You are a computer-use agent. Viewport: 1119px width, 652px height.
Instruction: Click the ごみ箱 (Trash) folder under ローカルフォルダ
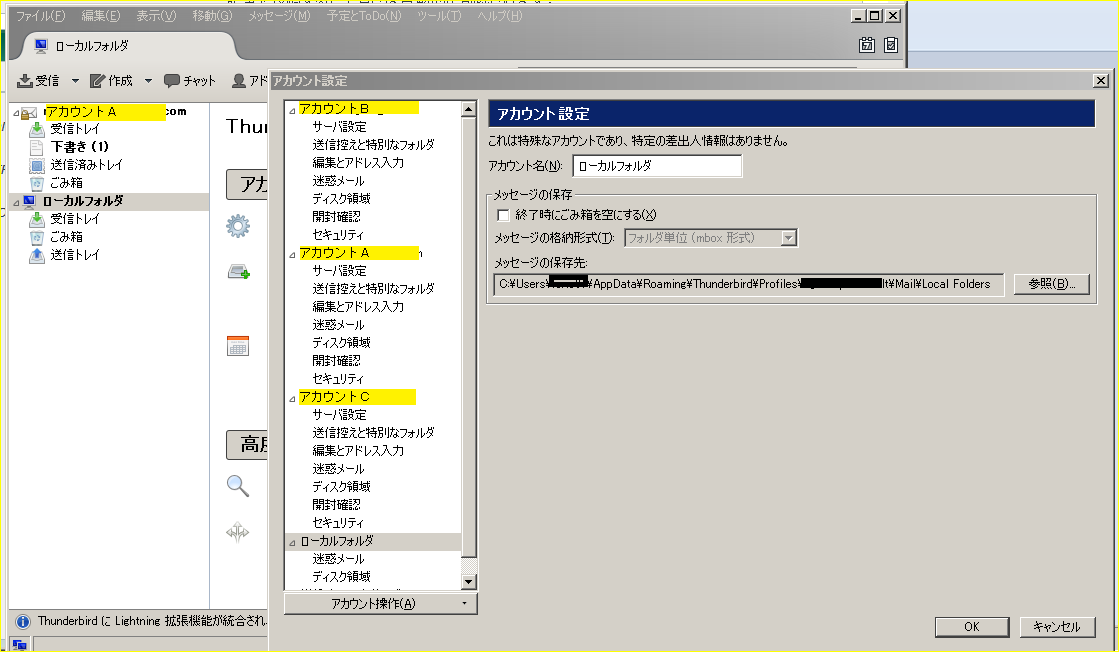point(66,237)
